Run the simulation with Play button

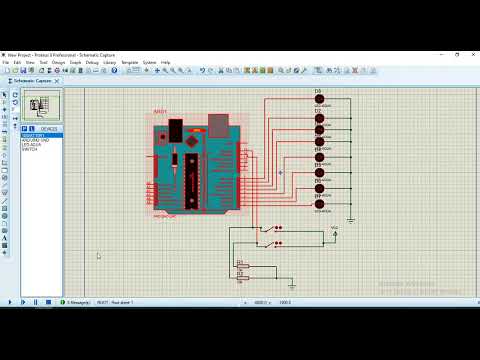10,302
